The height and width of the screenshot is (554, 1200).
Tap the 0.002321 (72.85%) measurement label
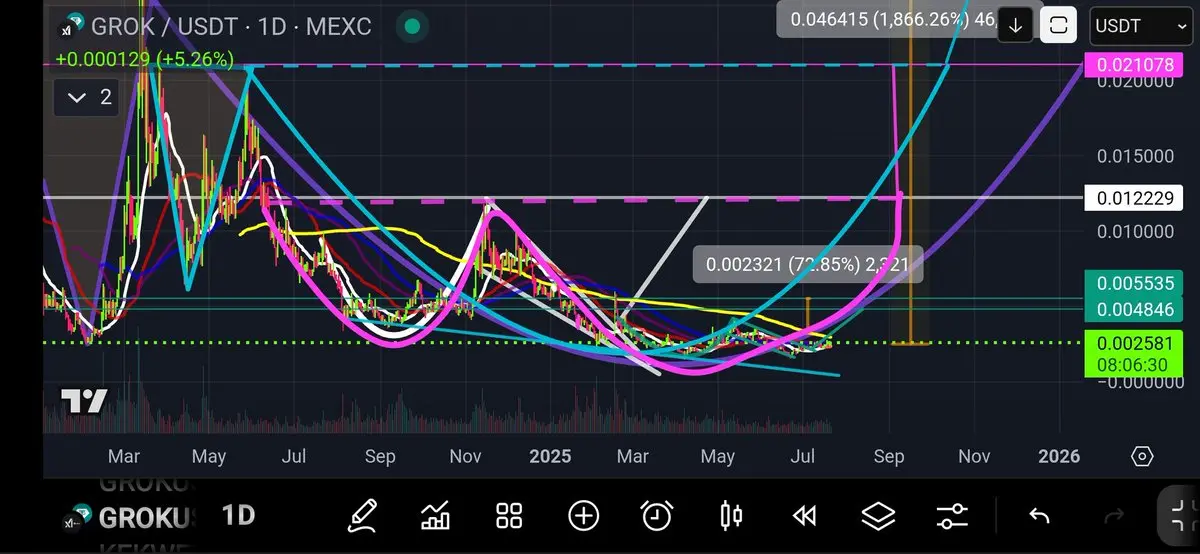point(807,265)
